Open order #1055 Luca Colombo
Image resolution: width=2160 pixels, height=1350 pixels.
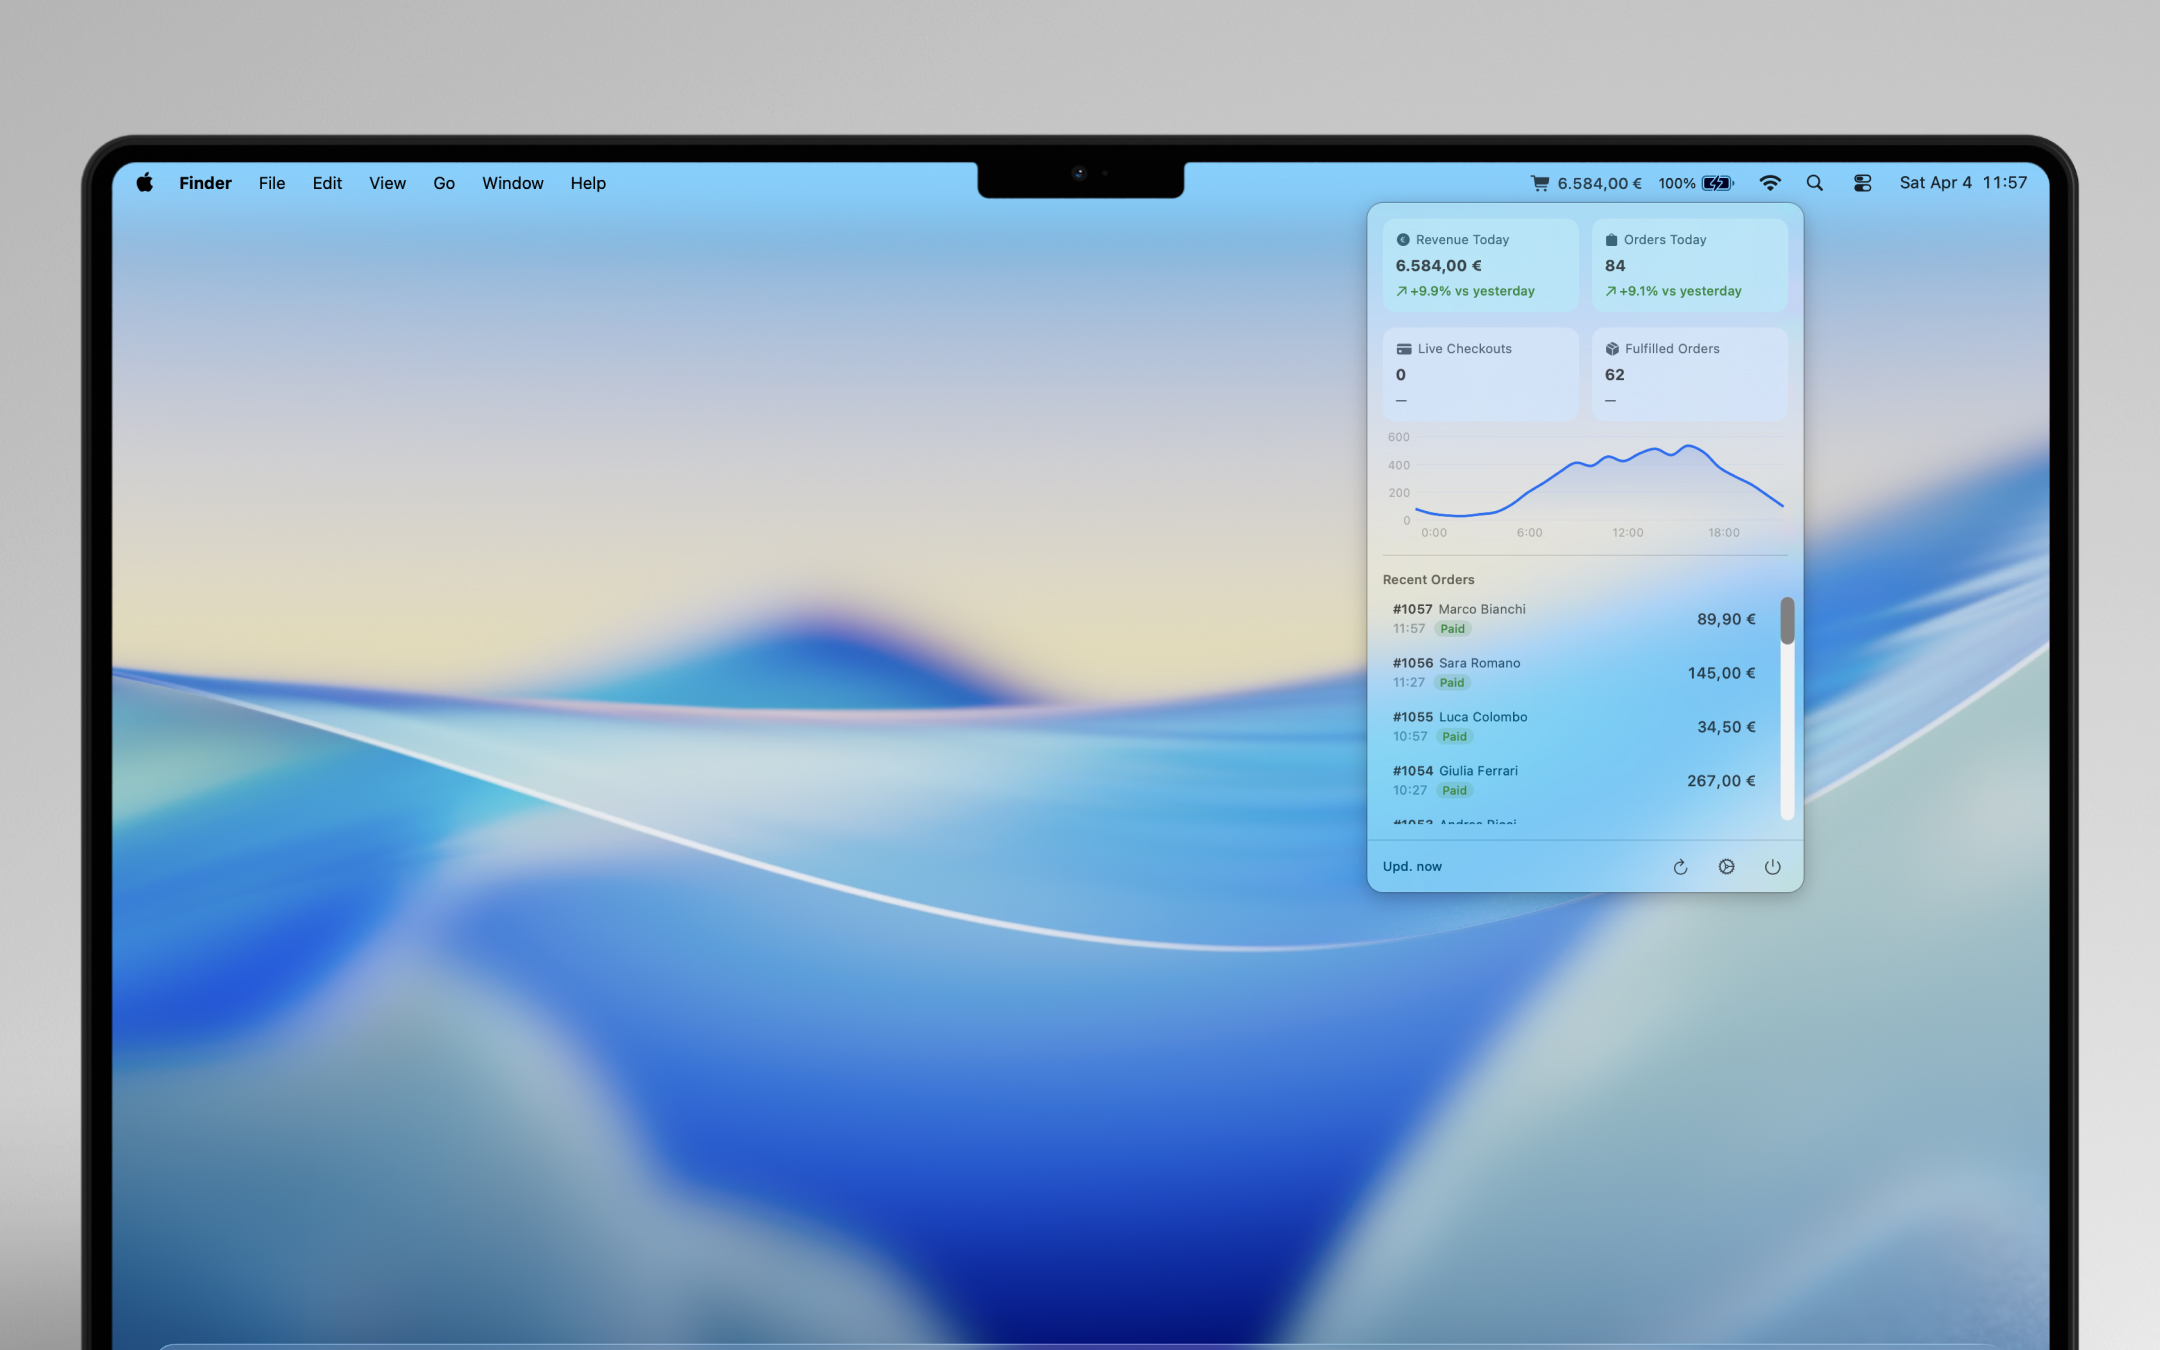[x=1574, y=727]
